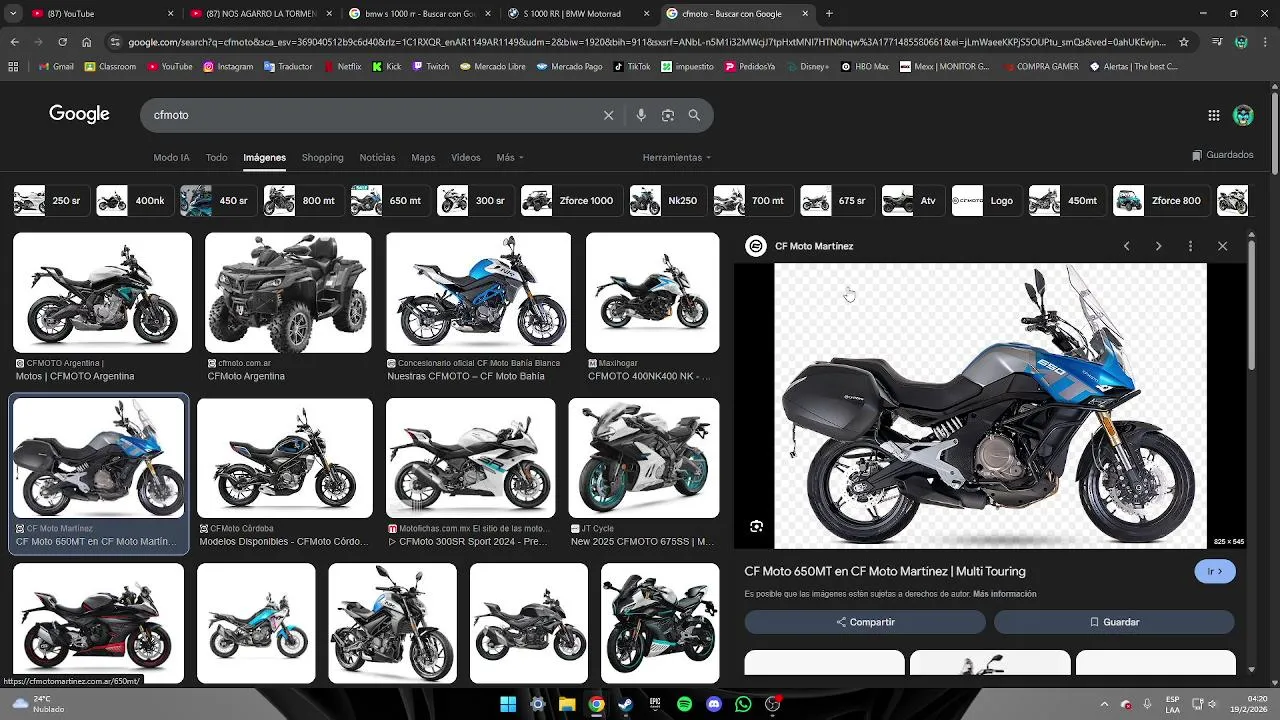The image size is (1280, 720).
Task: Start voice search with the microphone icon
Action: point(641,115)
